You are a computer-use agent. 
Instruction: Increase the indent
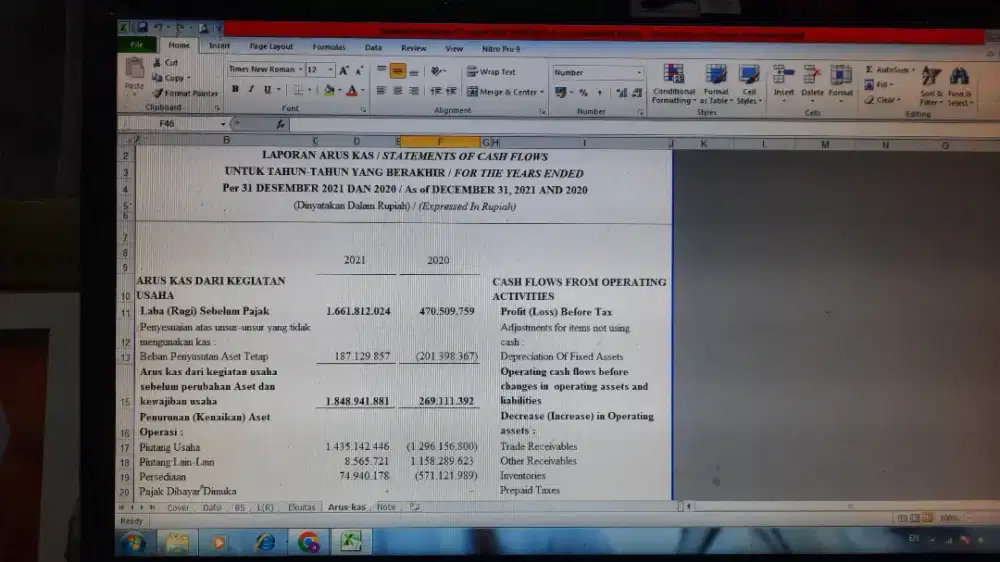coord(452,91)
